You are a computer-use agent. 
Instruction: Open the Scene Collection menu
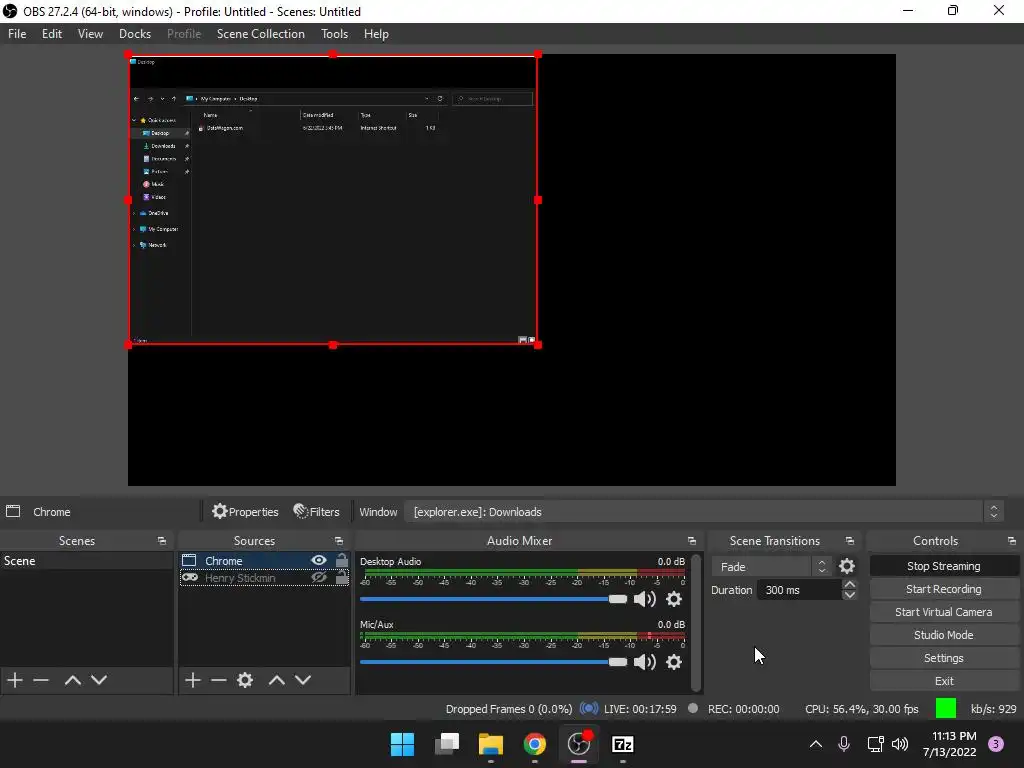pyautogui.click(x=261, y=34)
